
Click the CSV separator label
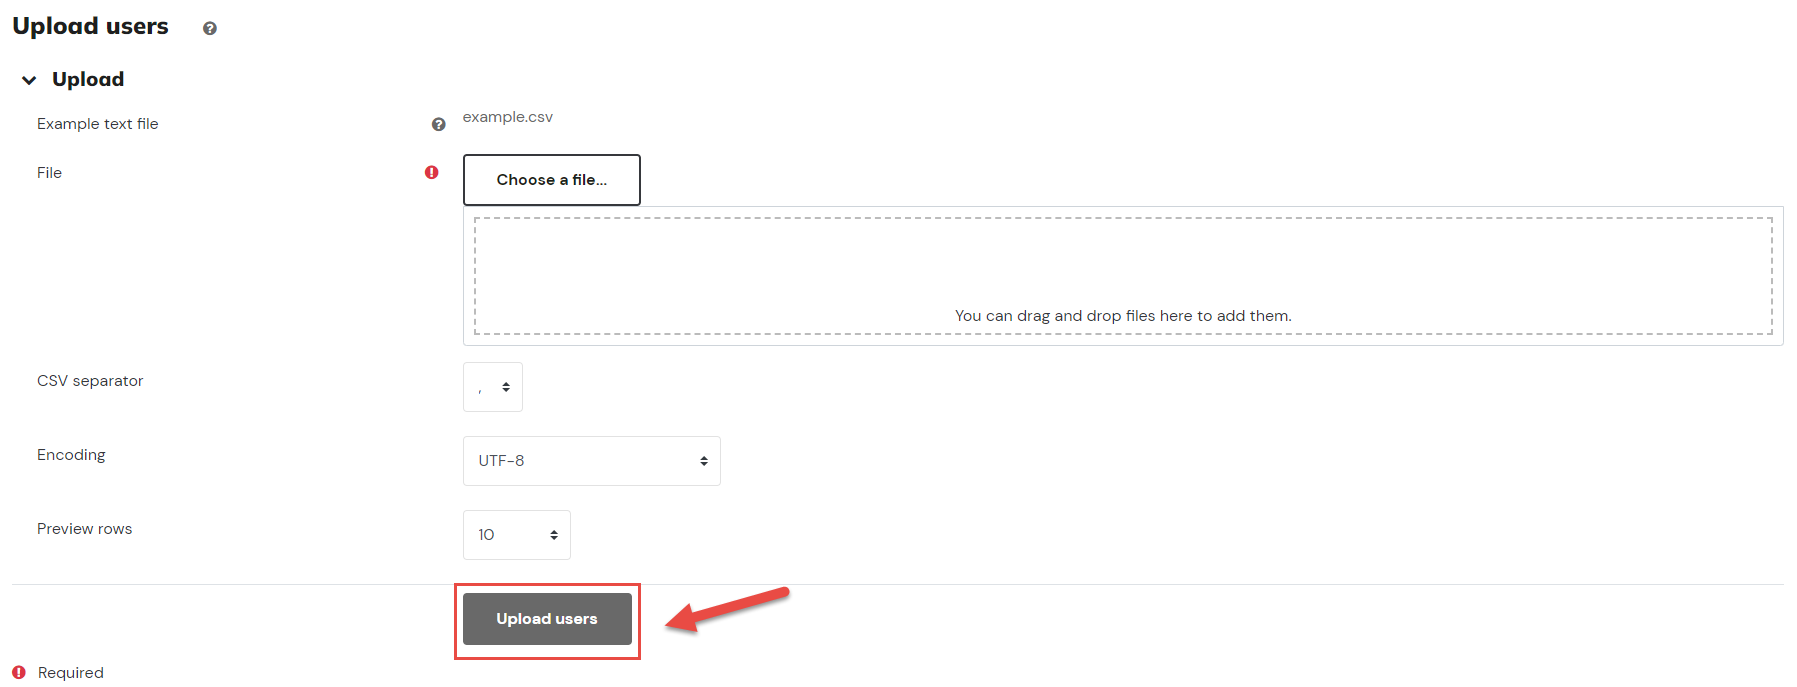pyautogui.click(x=90, y=381)
